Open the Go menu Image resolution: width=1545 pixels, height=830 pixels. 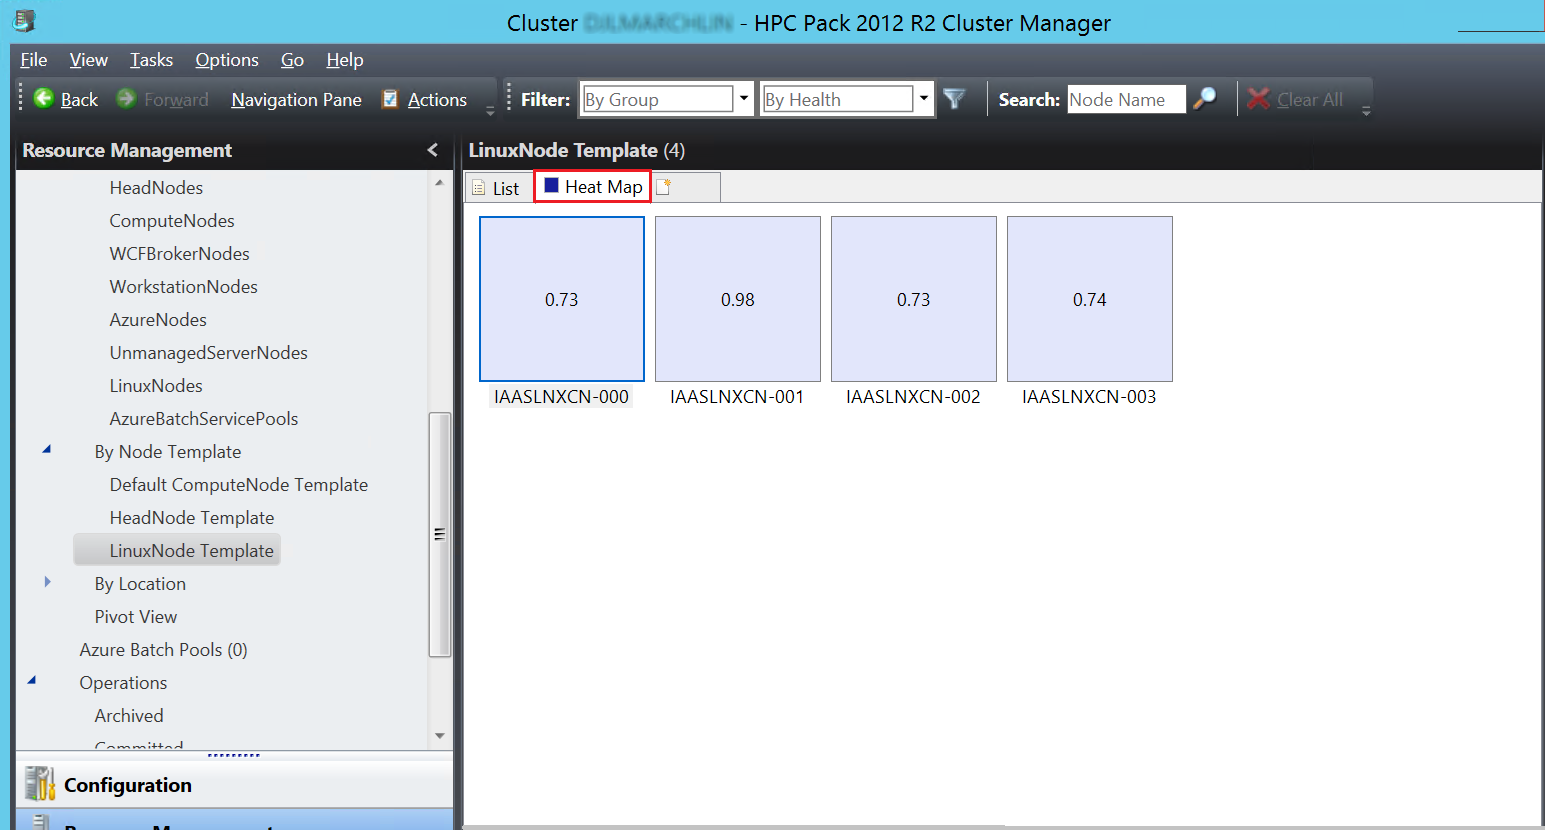(292, 60)
